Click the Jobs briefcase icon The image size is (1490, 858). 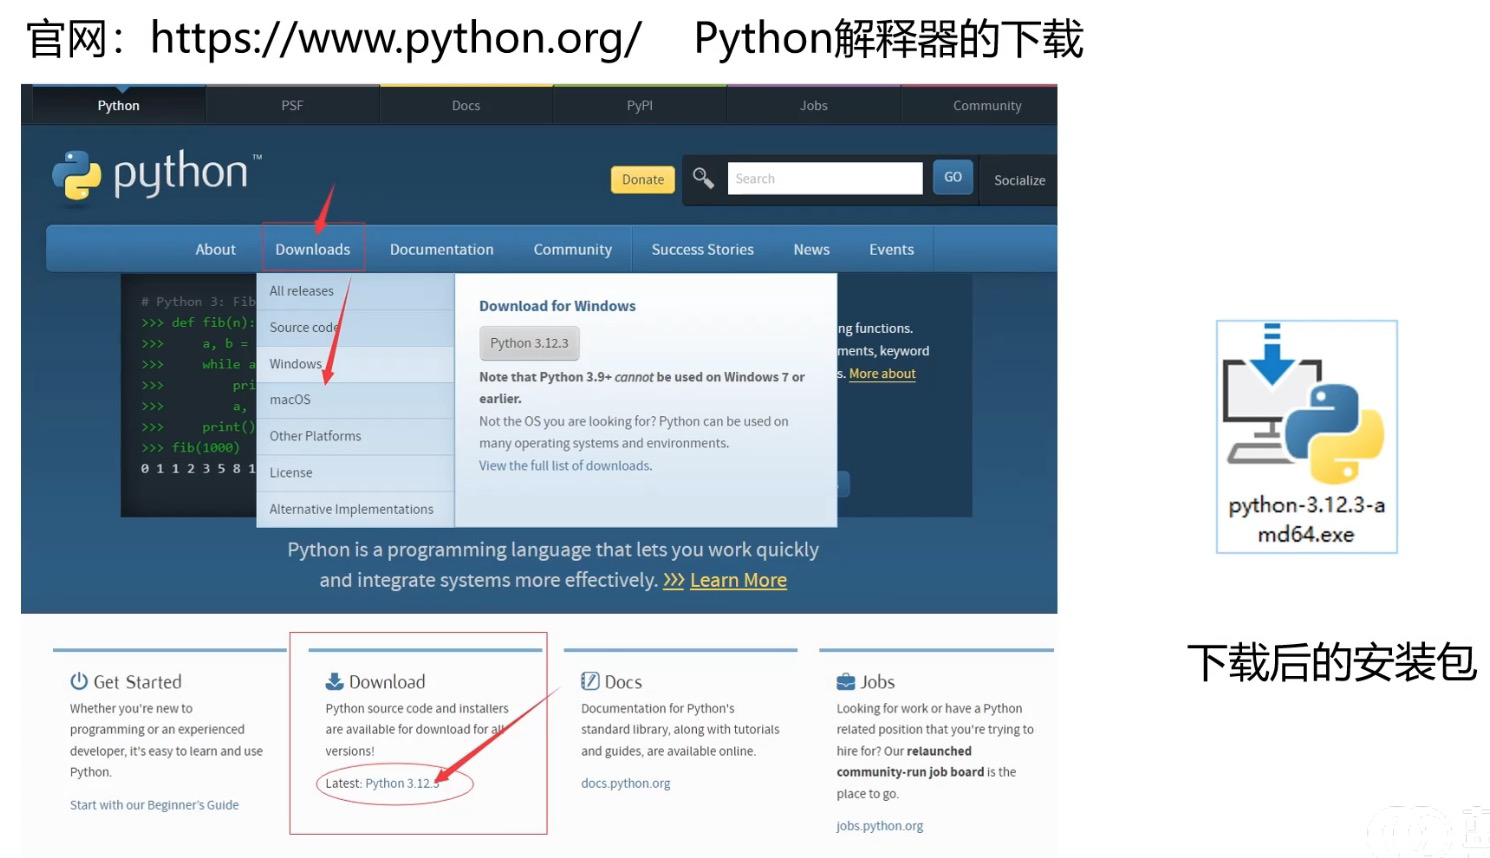(x=846, y=681)
